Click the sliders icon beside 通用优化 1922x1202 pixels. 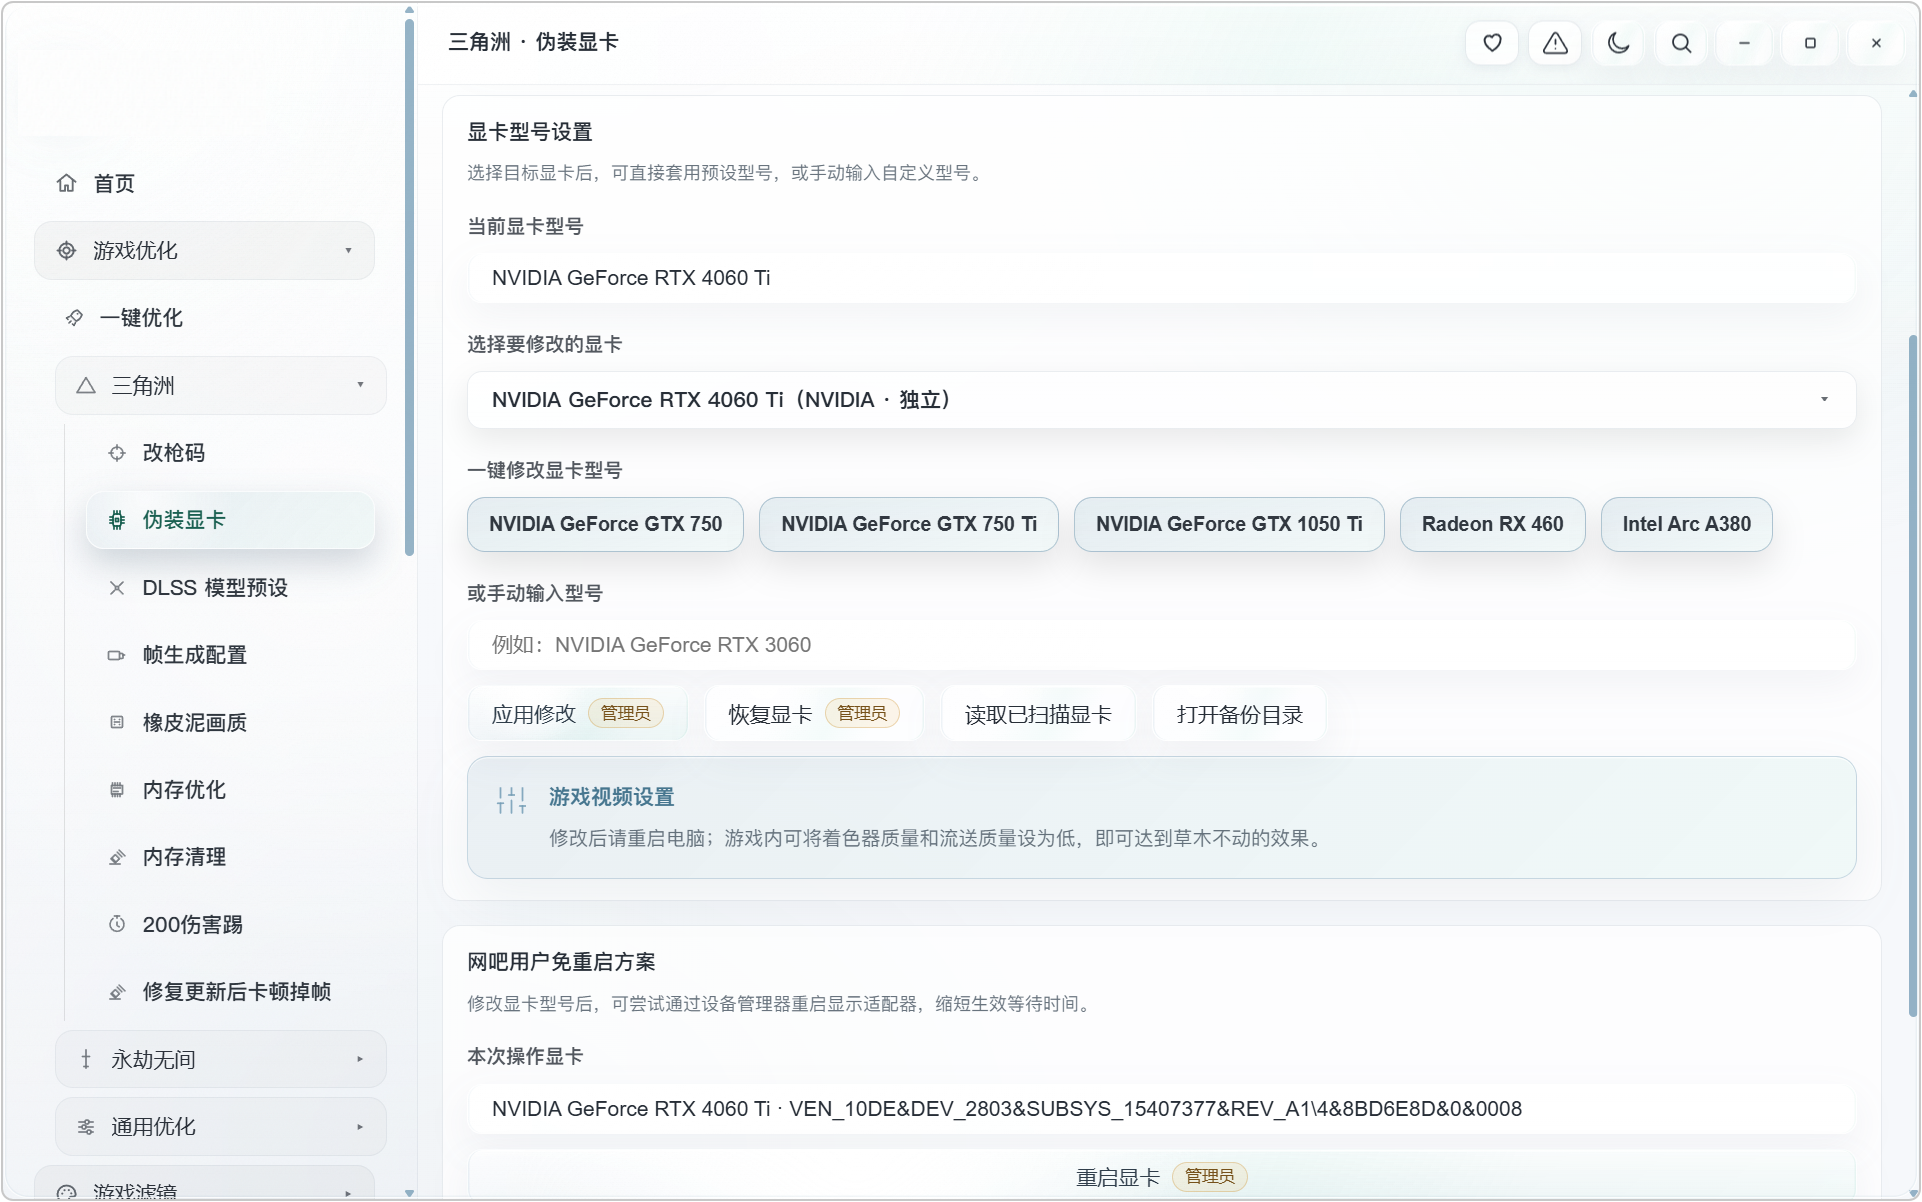(x=86, y=1127)
